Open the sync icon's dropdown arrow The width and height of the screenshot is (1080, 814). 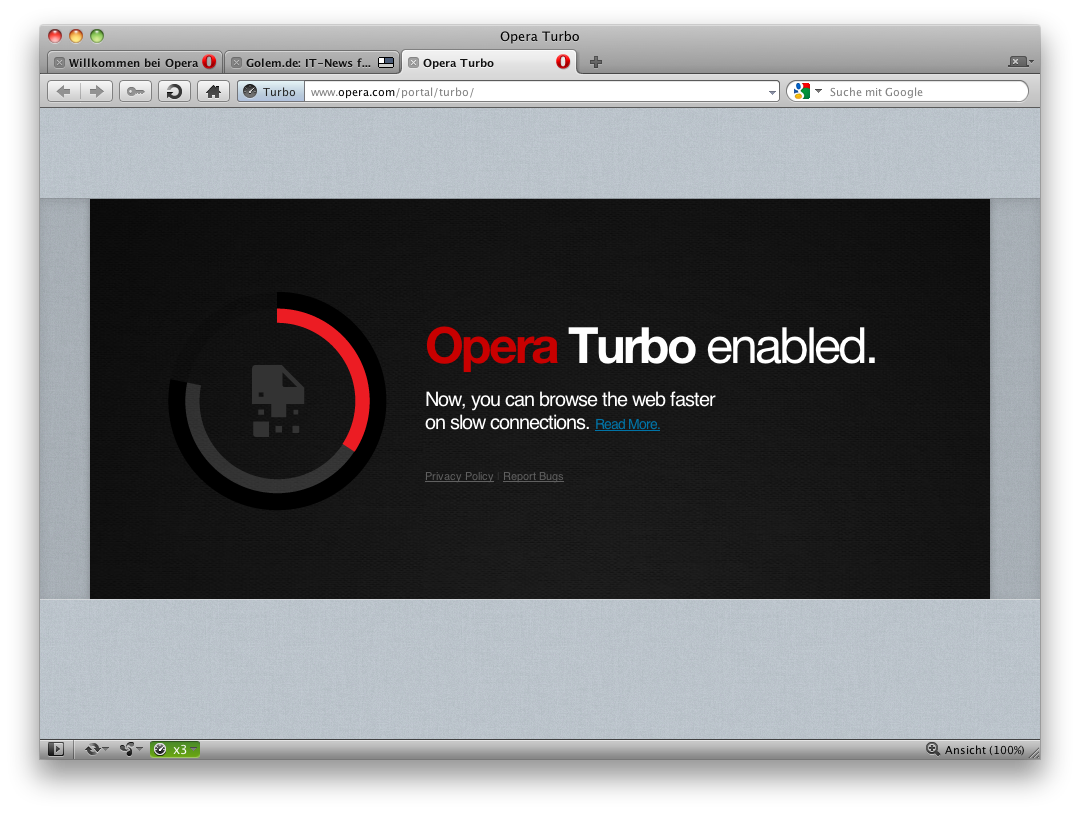click(103, 748)
